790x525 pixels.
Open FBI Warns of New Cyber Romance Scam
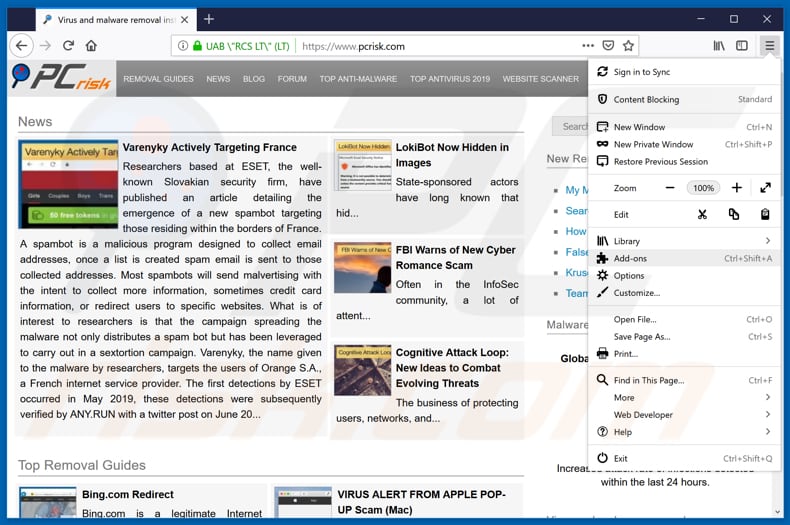(455, 257)
